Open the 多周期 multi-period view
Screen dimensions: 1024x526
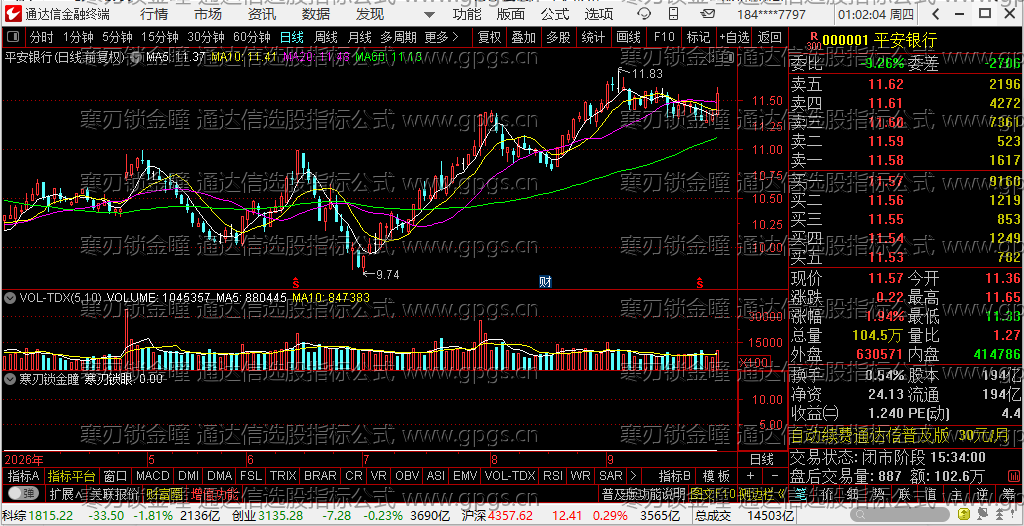point(398,37)
